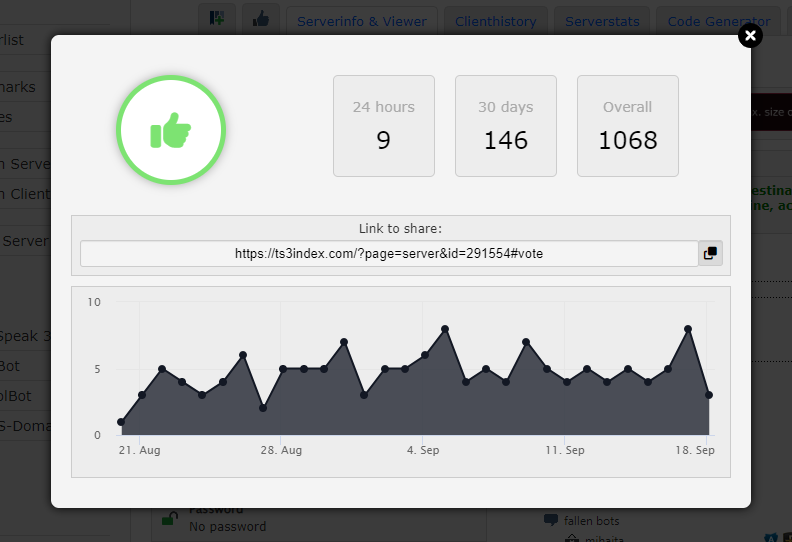Click the thumbs-up tab icon in top bar
The image size is (792, 542).
click(260, 20)
